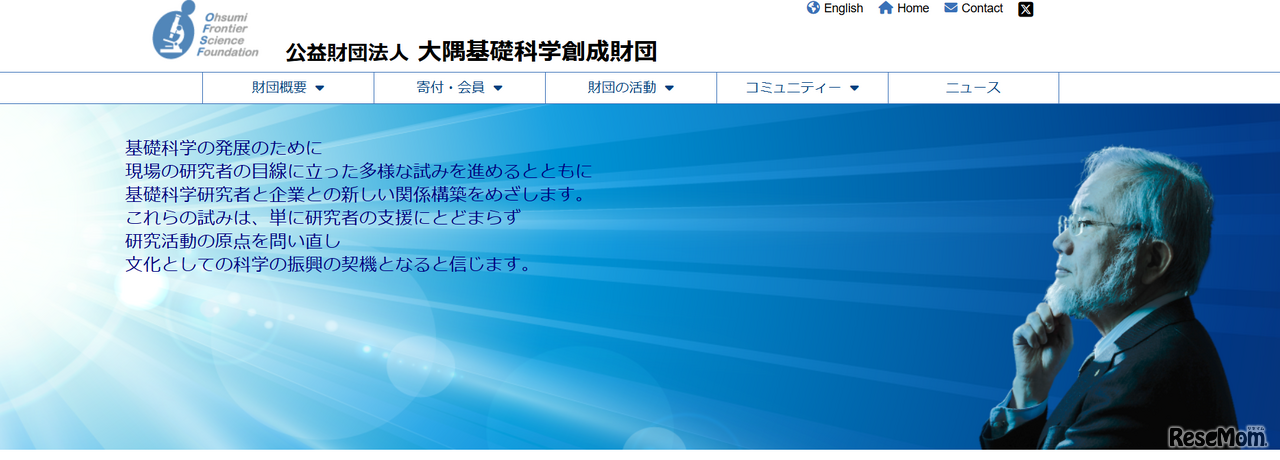
Task: Open the コミュニティー menu
Action: click(802, 88)
